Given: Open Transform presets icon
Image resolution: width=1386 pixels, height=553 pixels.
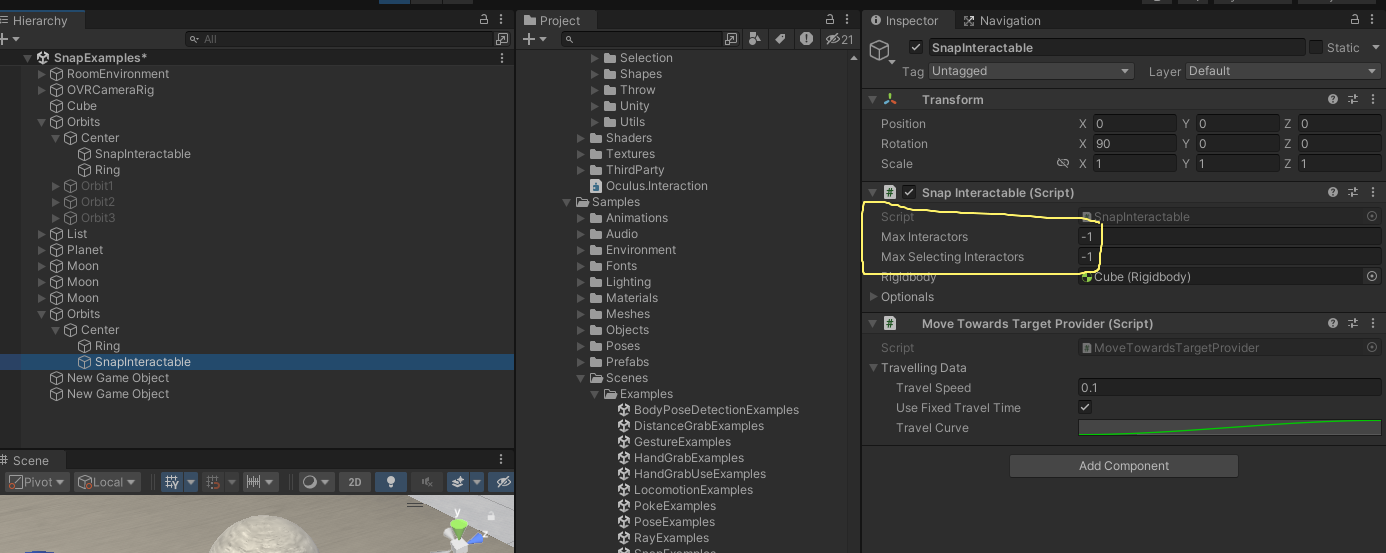Looking at the screenshot, I should [x=1352, y=100].
